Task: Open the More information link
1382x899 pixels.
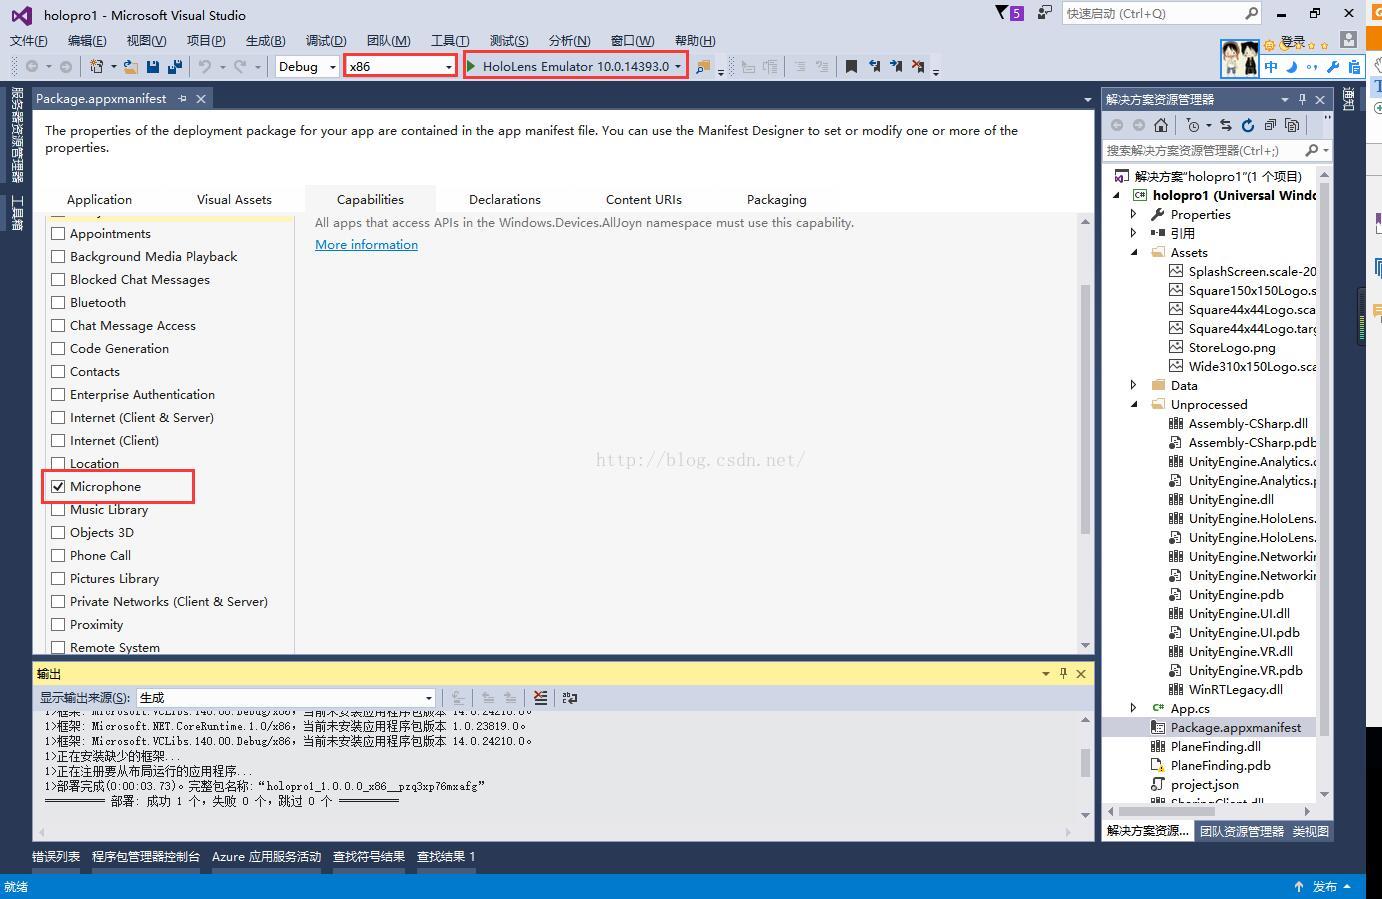Action: (x=366, y=245)
